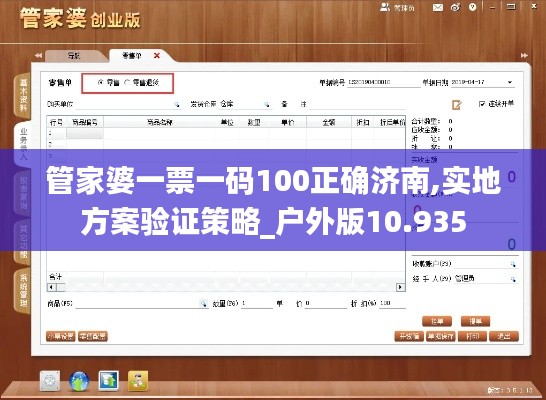Click the table scrollbar right arrow
This screenshot has width=546, height=400.
click(x=400, y=287)
